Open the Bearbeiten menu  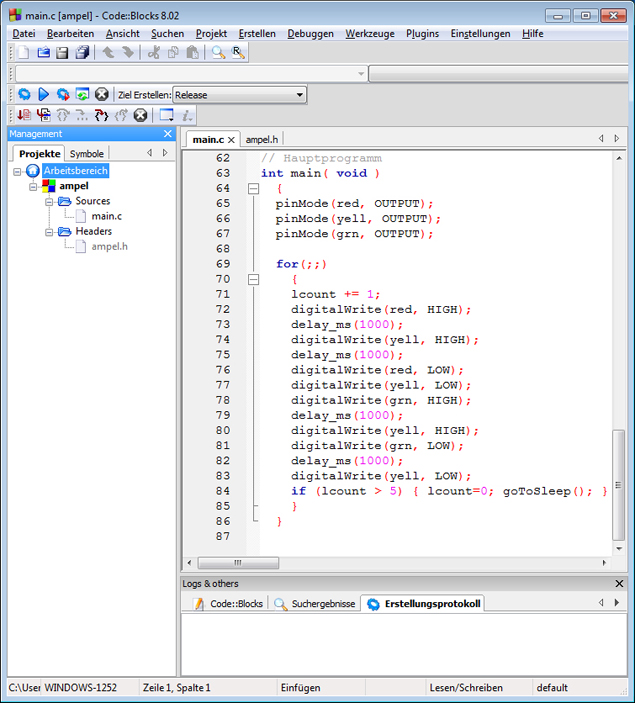click(70, 34)
